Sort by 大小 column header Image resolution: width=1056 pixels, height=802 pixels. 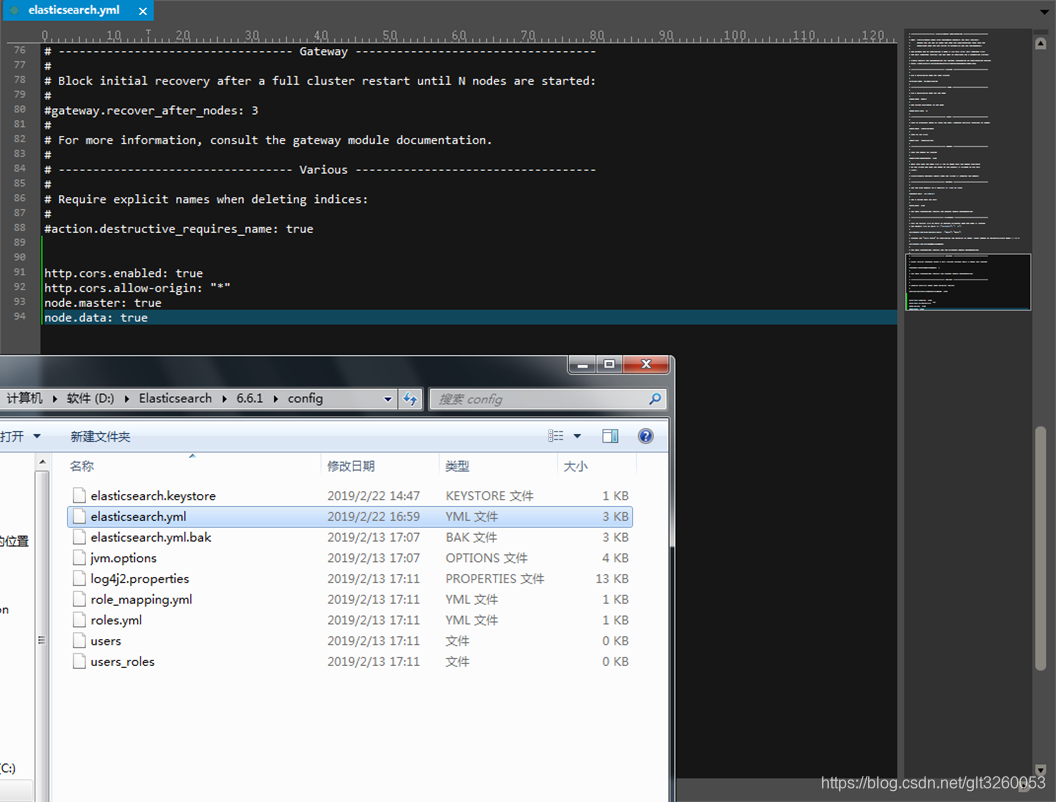pyautogui.click(x=597, y=466)
